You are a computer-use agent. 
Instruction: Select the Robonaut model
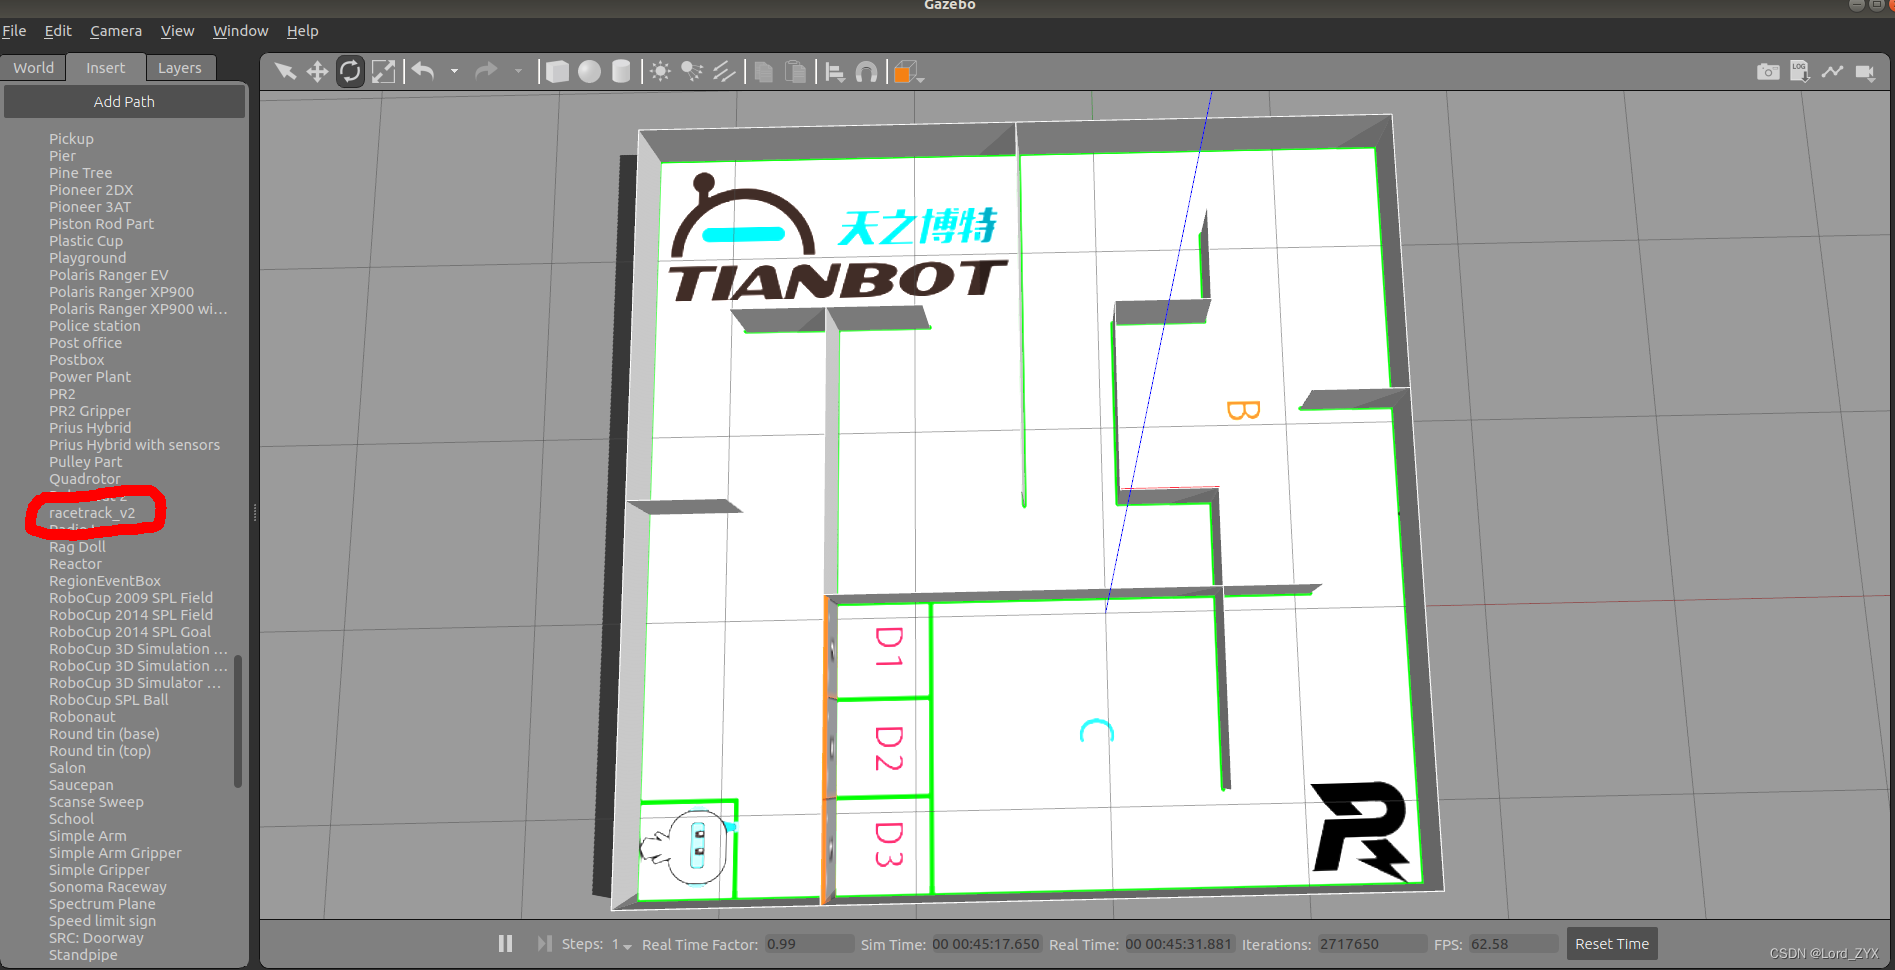click(x=82, y=717)
